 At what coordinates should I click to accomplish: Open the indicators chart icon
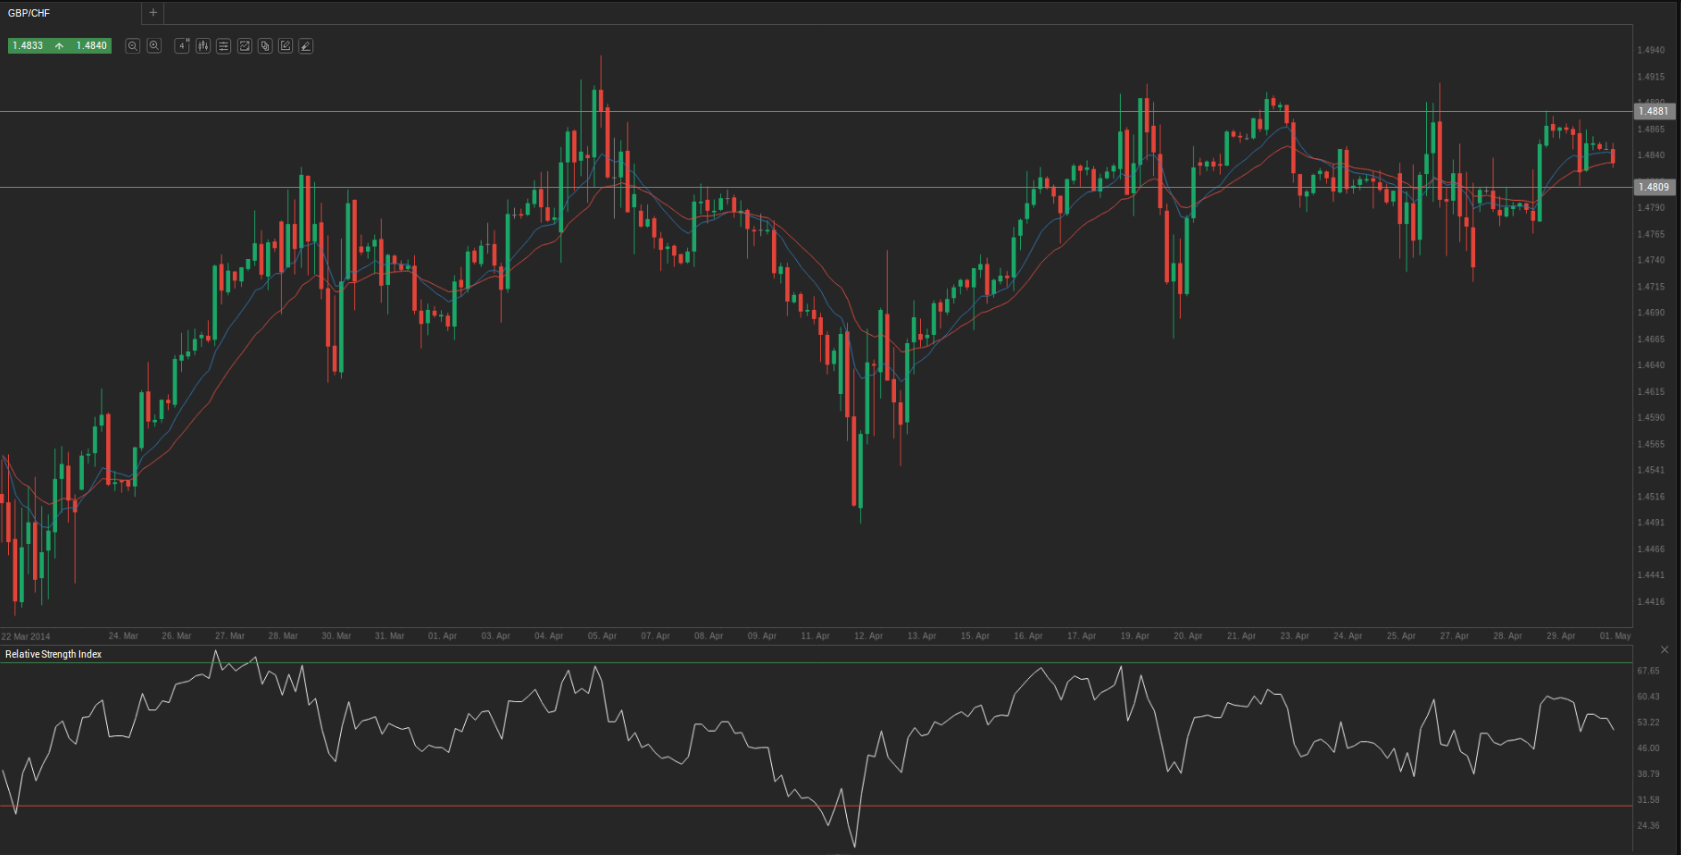(x=244, y=46)
